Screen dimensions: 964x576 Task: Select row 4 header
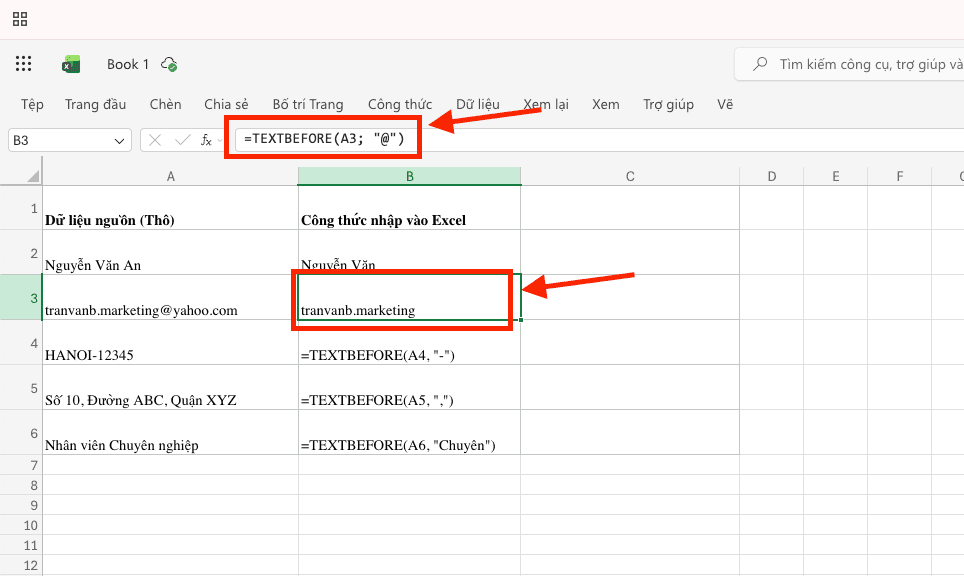coord(21,342)
